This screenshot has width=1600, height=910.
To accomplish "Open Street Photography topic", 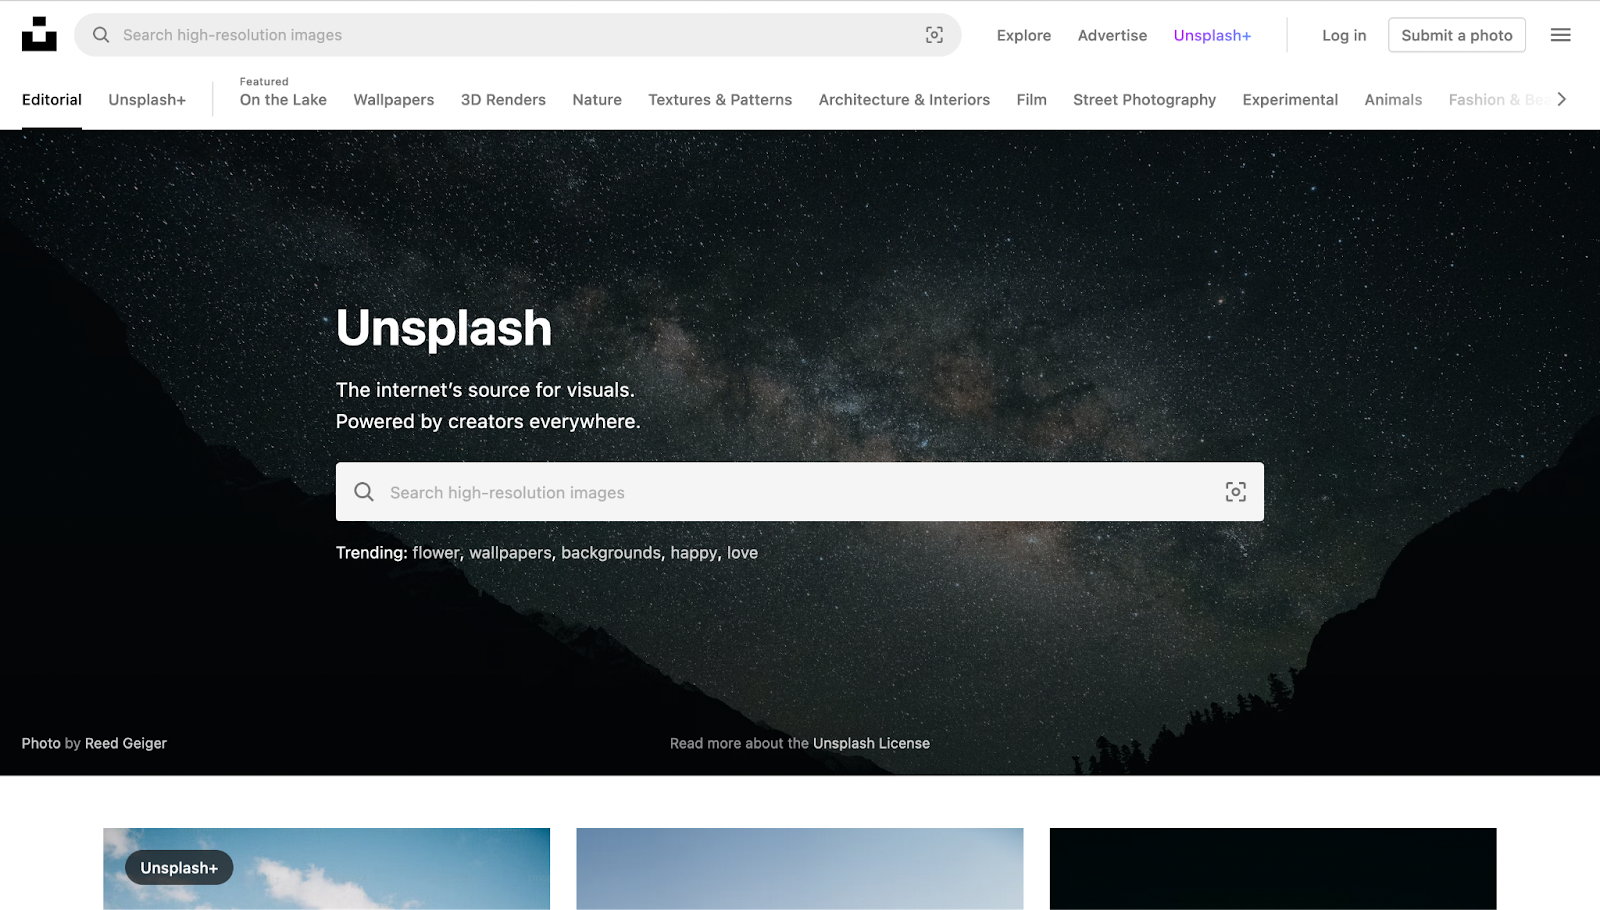I will click(1144, 100).
